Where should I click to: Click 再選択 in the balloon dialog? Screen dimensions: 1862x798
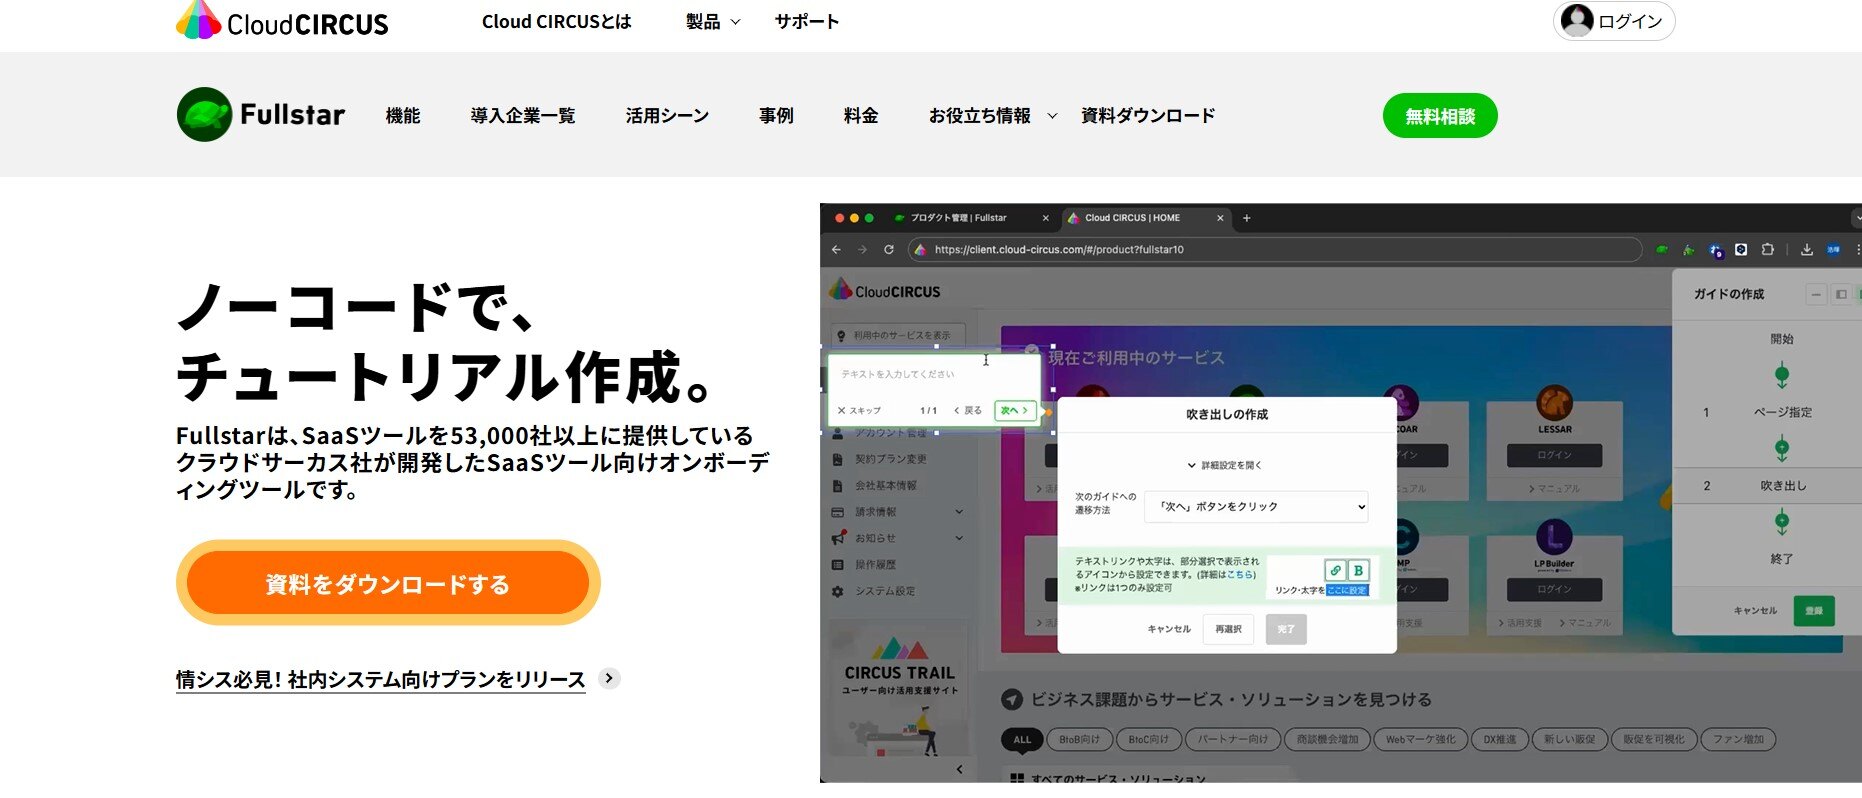[1228, 629]
